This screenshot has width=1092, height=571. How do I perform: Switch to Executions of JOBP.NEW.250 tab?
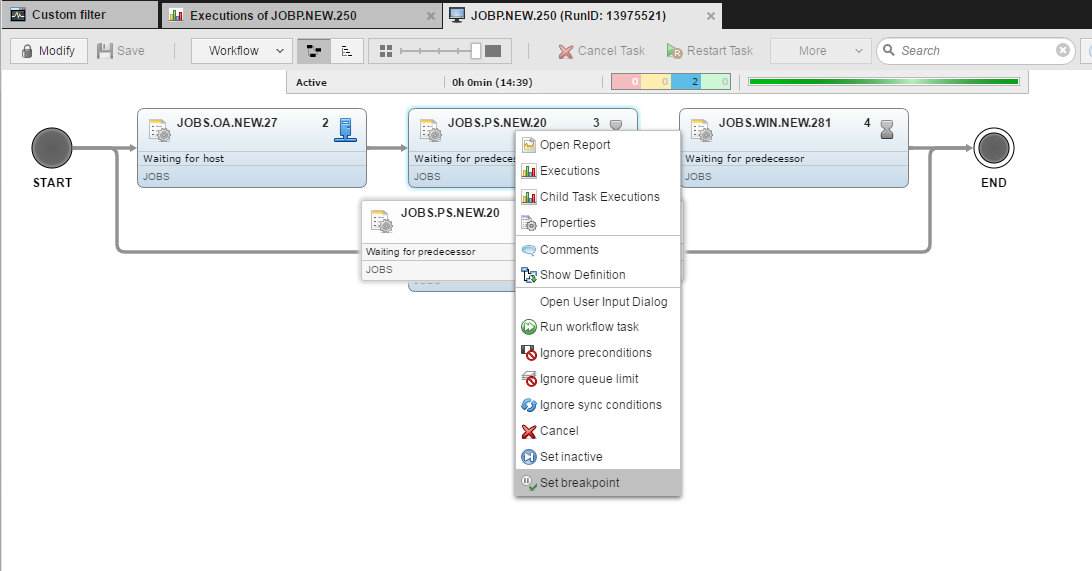pyautogui.click(x=272, y=15)
